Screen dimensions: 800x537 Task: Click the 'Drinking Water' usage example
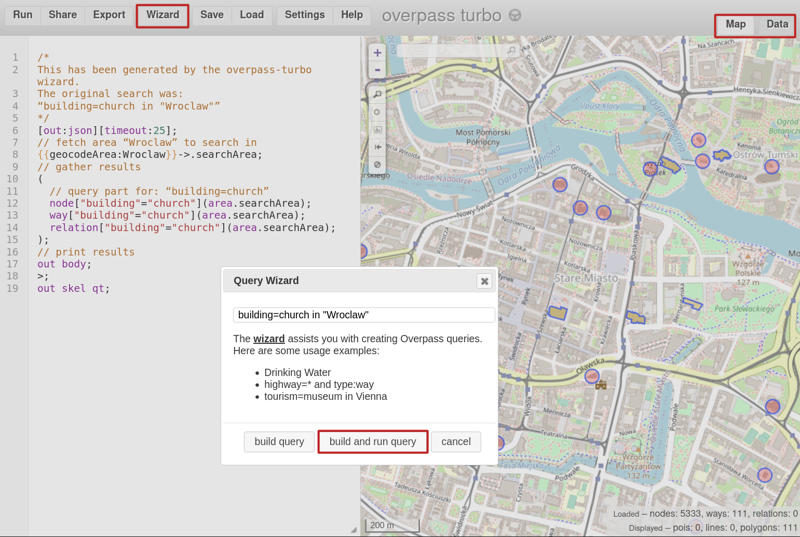coord(297,372)
